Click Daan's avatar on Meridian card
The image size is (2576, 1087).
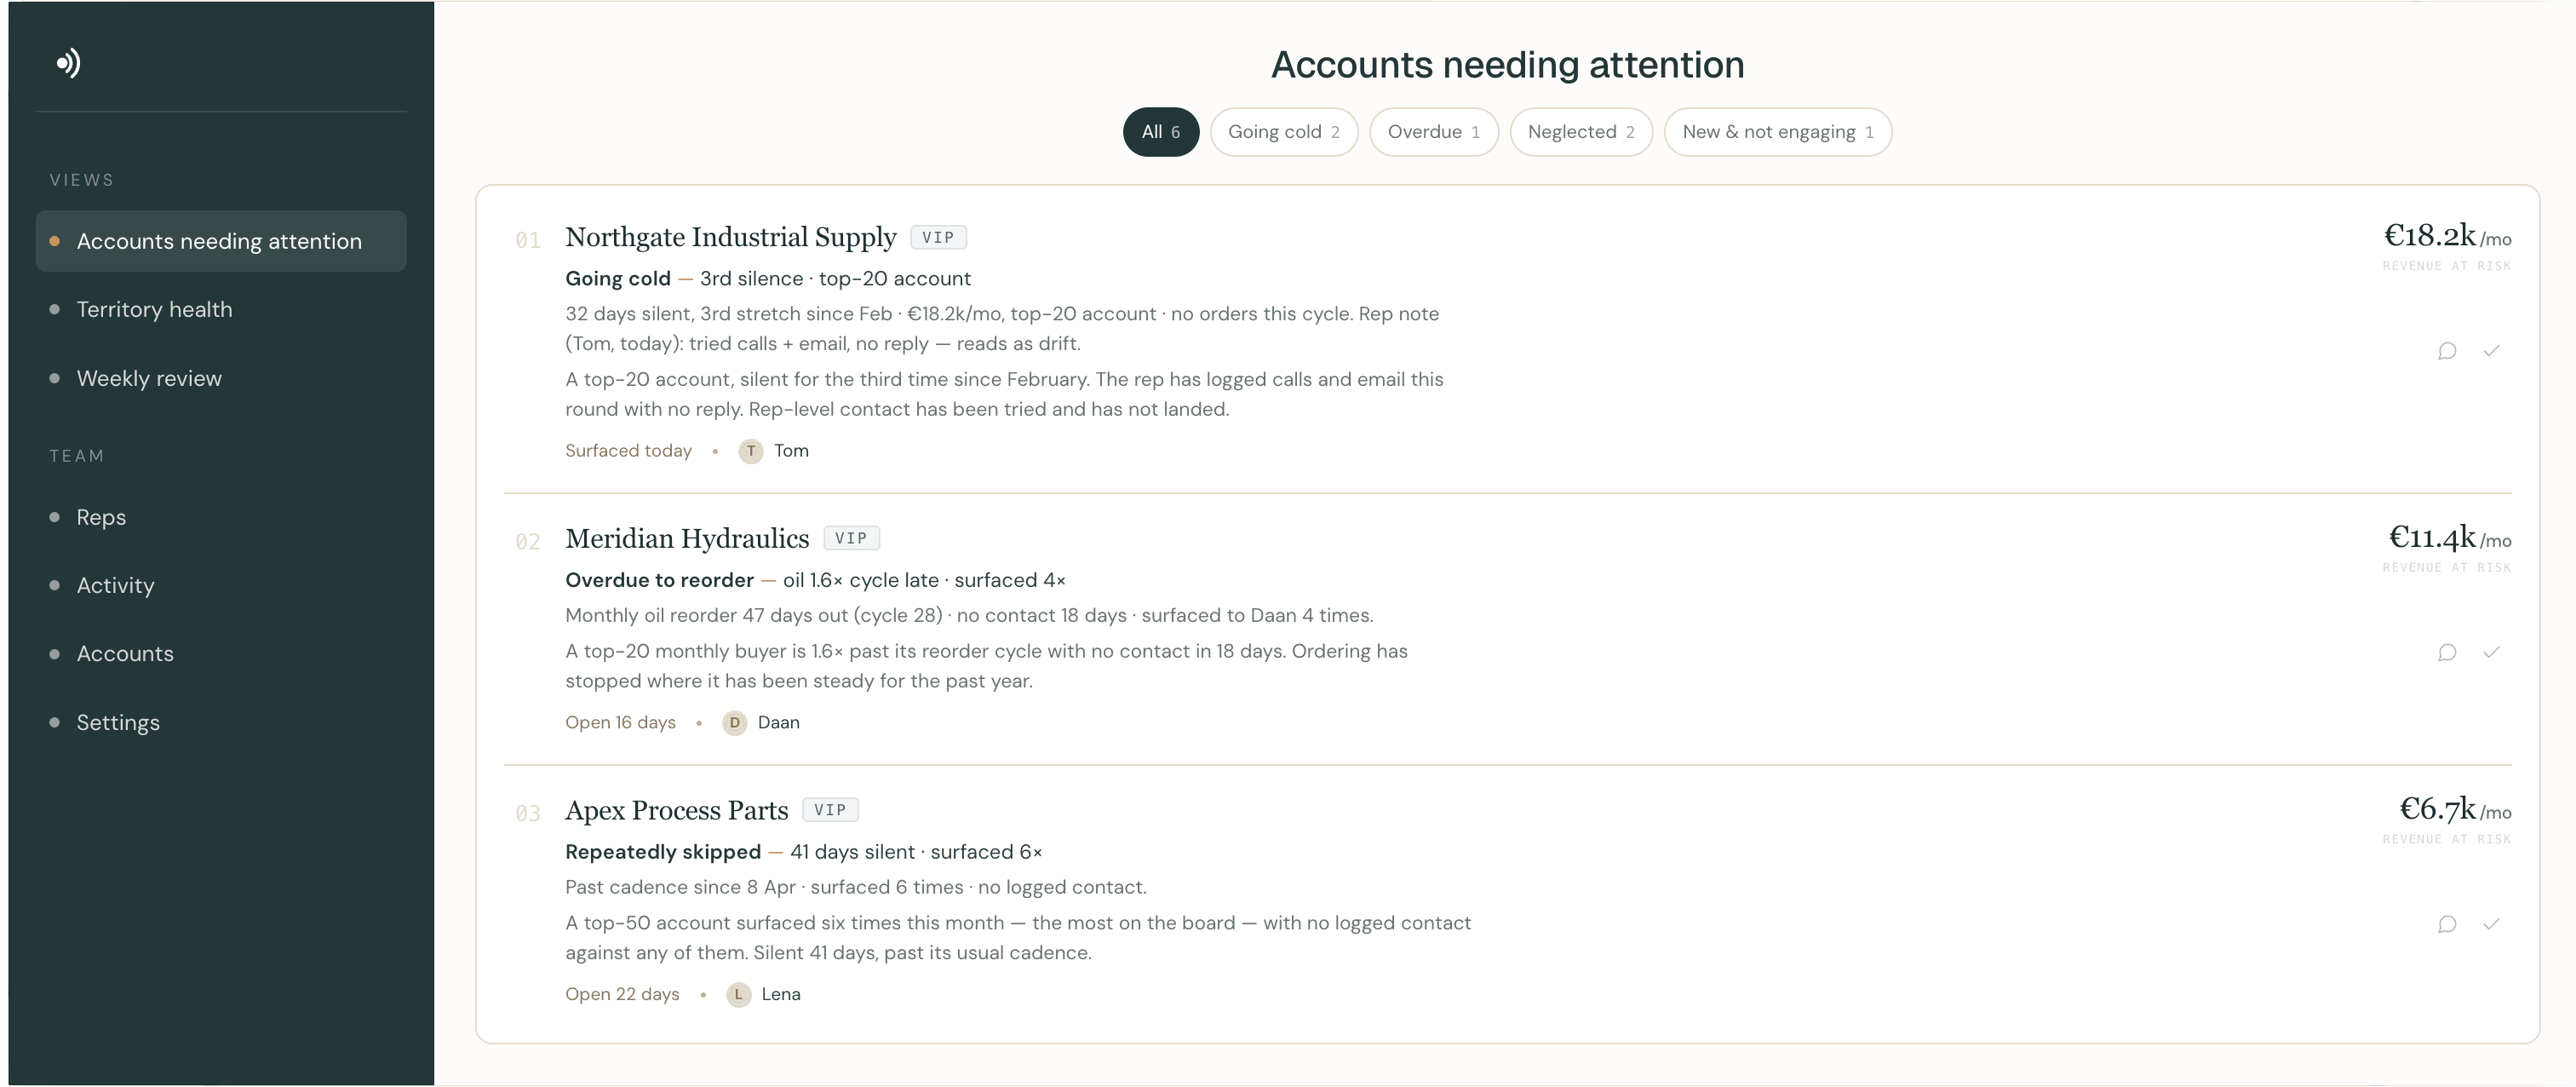click(x=734, y=723)
